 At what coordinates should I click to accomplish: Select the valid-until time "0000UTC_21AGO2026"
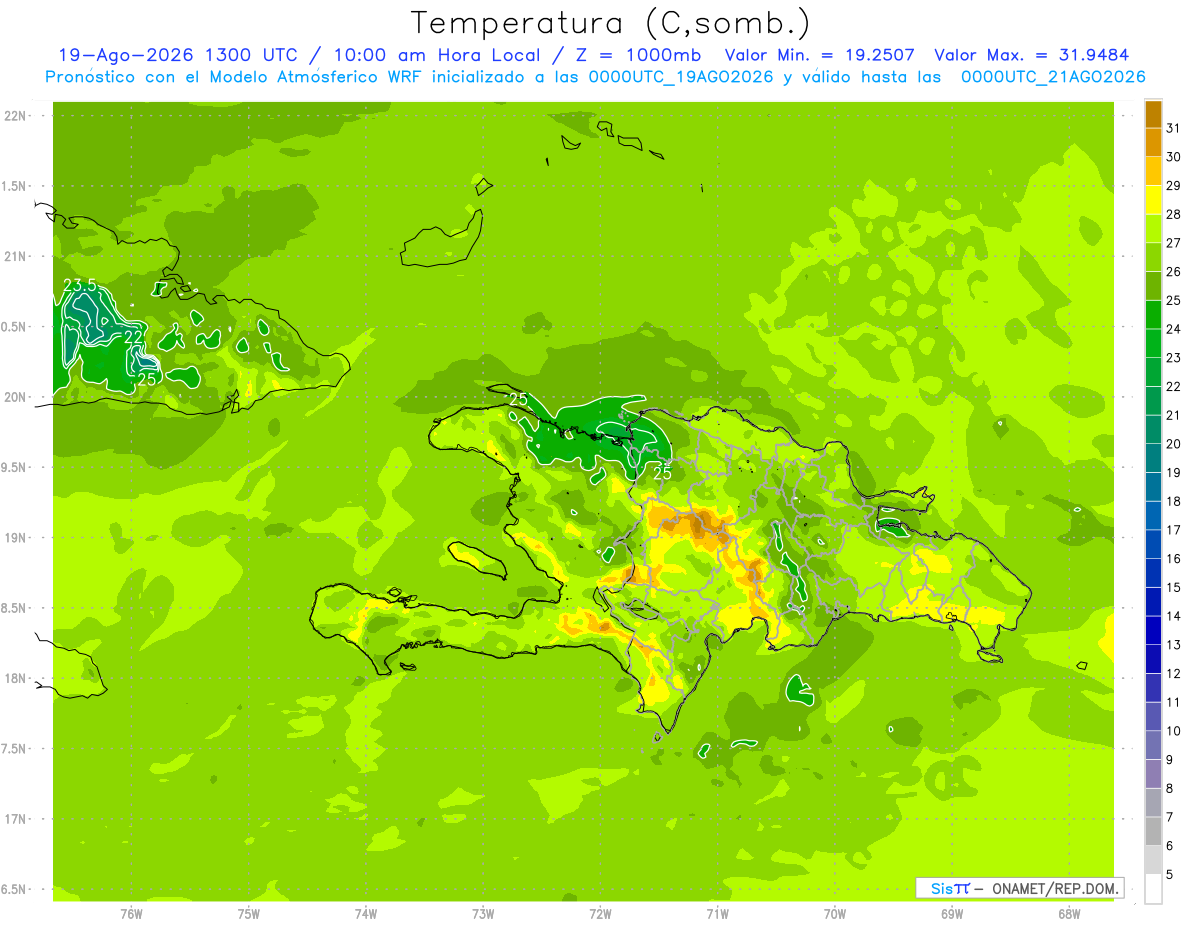1053,77
